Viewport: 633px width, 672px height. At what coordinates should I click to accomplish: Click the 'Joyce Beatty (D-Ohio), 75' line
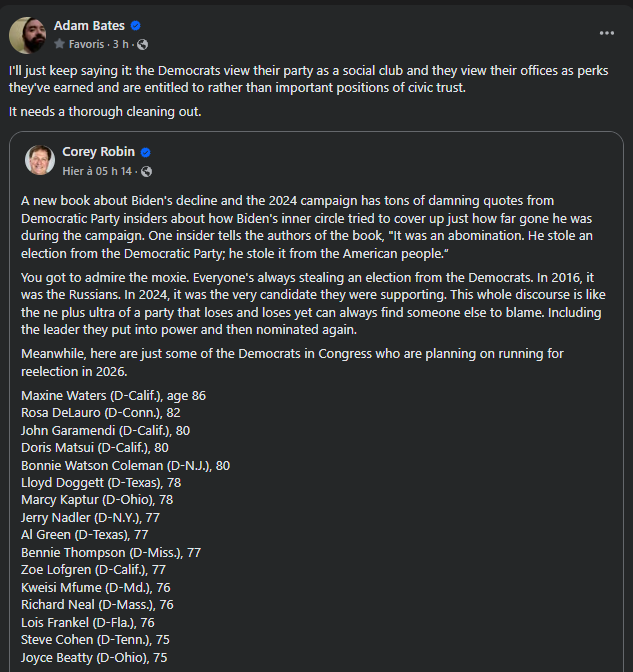coord(93,658)
